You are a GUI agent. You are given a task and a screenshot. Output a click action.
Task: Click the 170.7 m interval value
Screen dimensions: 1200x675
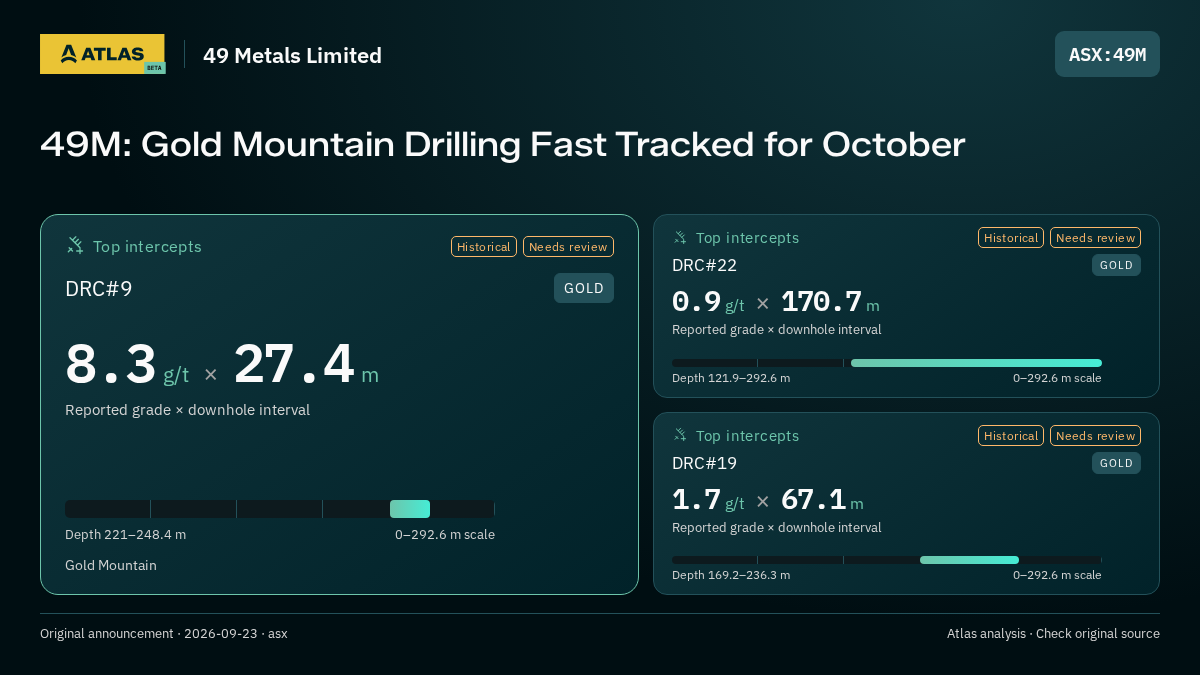coord(830,302)
